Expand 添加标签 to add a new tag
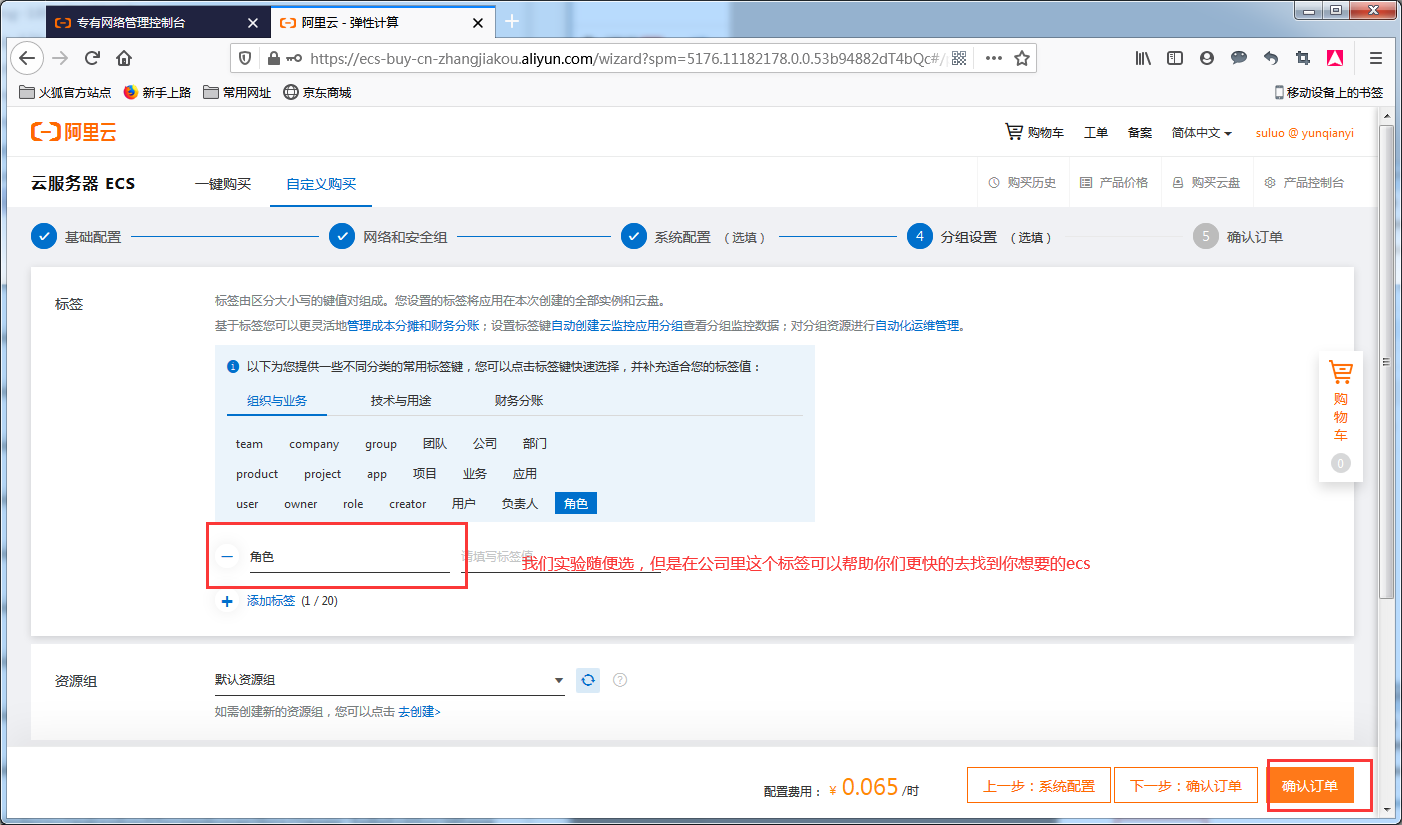The image size is (1402, 825). [x=270, y=602]
